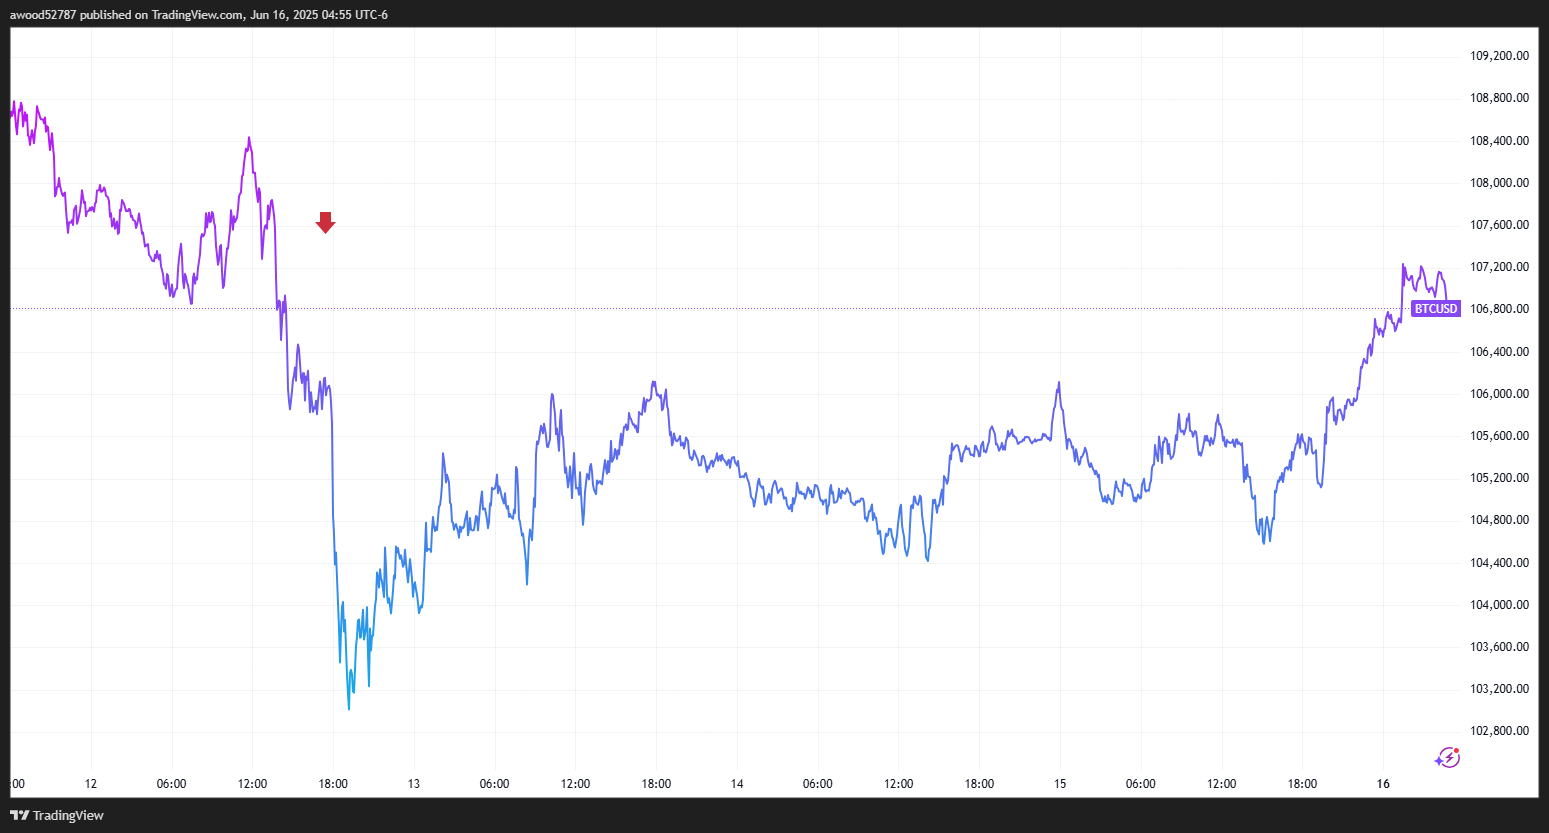Click the awood52787 published header text
1549x833 pixels.
click(x=198, y=15)
